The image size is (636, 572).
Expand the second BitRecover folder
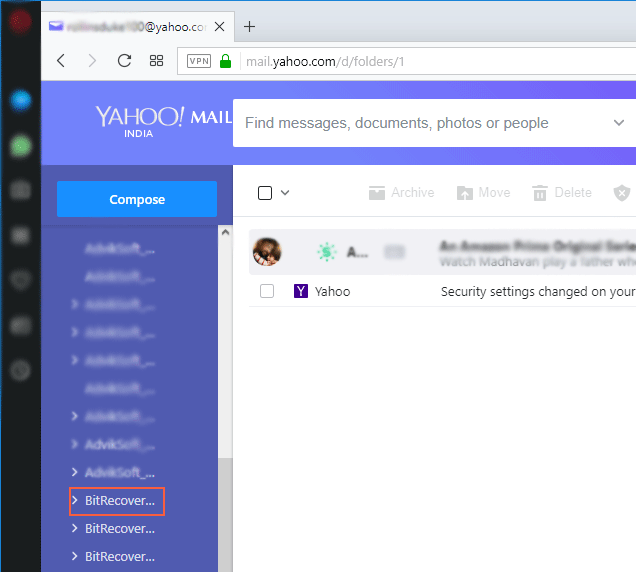click(75, 528)
